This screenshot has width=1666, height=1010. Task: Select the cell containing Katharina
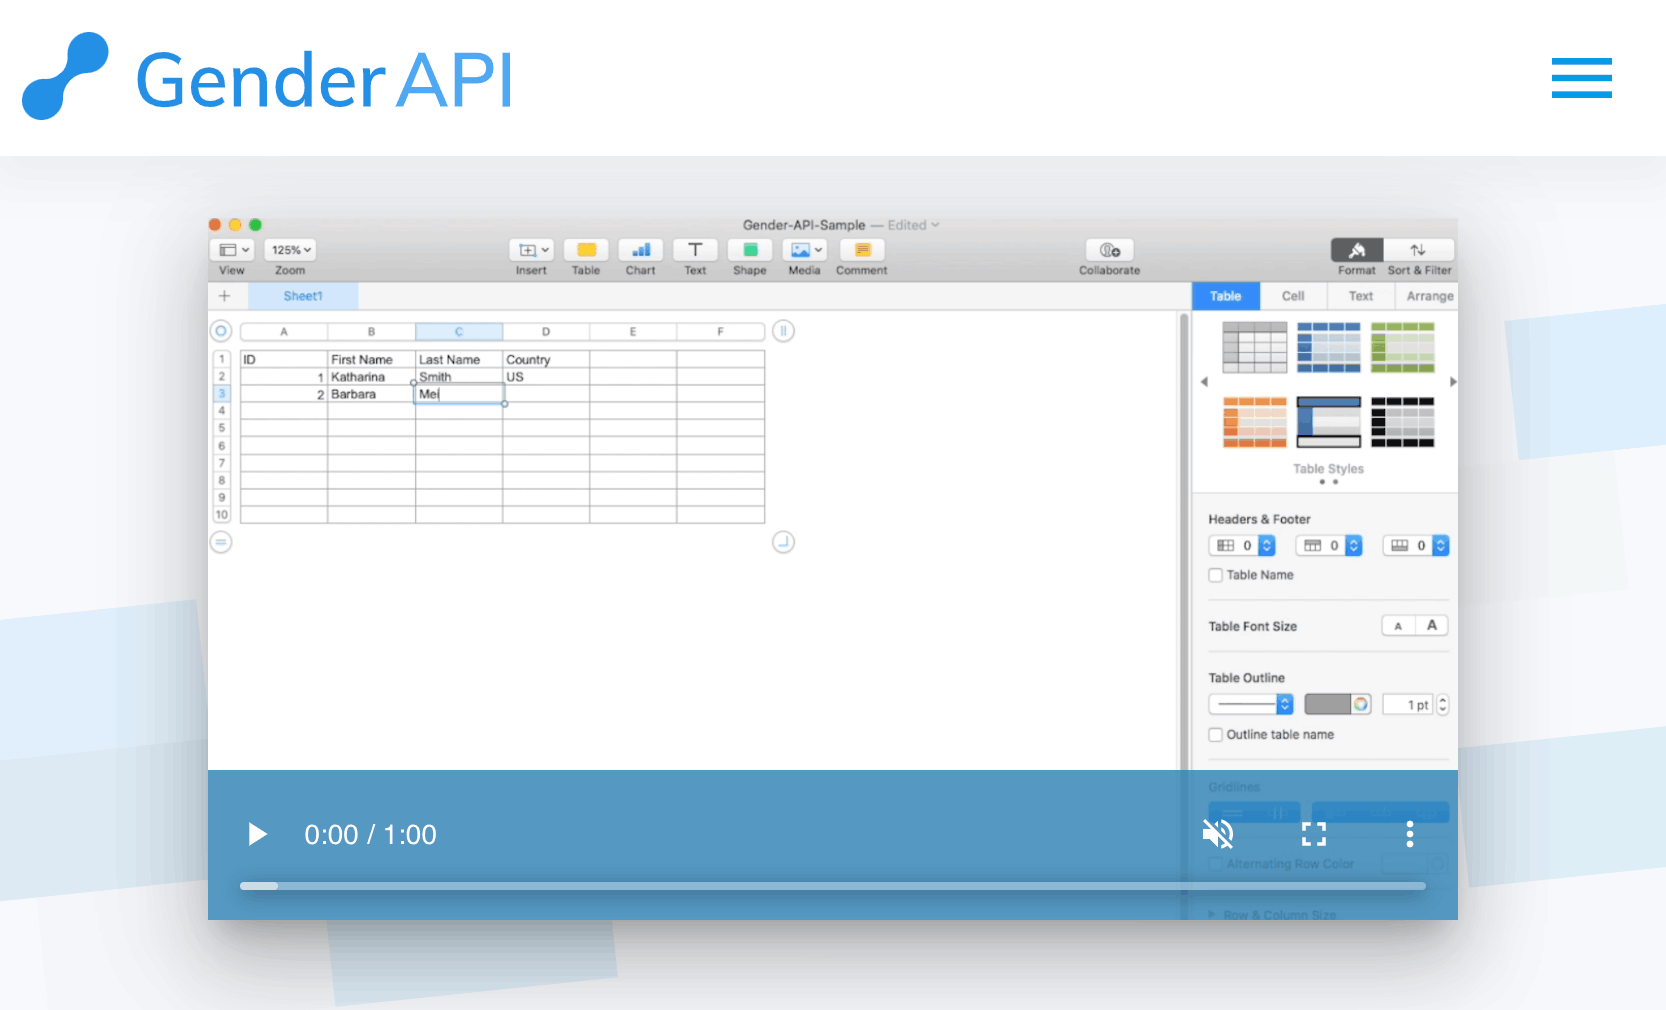[x=372, y=377]
